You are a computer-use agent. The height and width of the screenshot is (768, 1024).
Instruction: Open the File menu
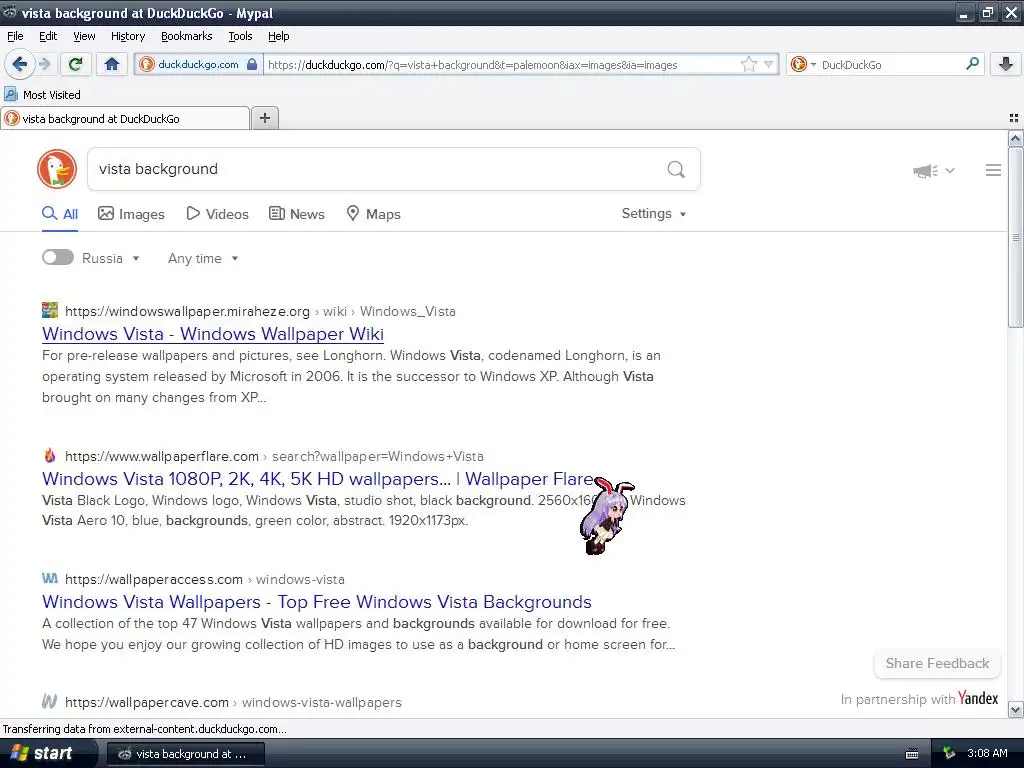pos(15,37)
